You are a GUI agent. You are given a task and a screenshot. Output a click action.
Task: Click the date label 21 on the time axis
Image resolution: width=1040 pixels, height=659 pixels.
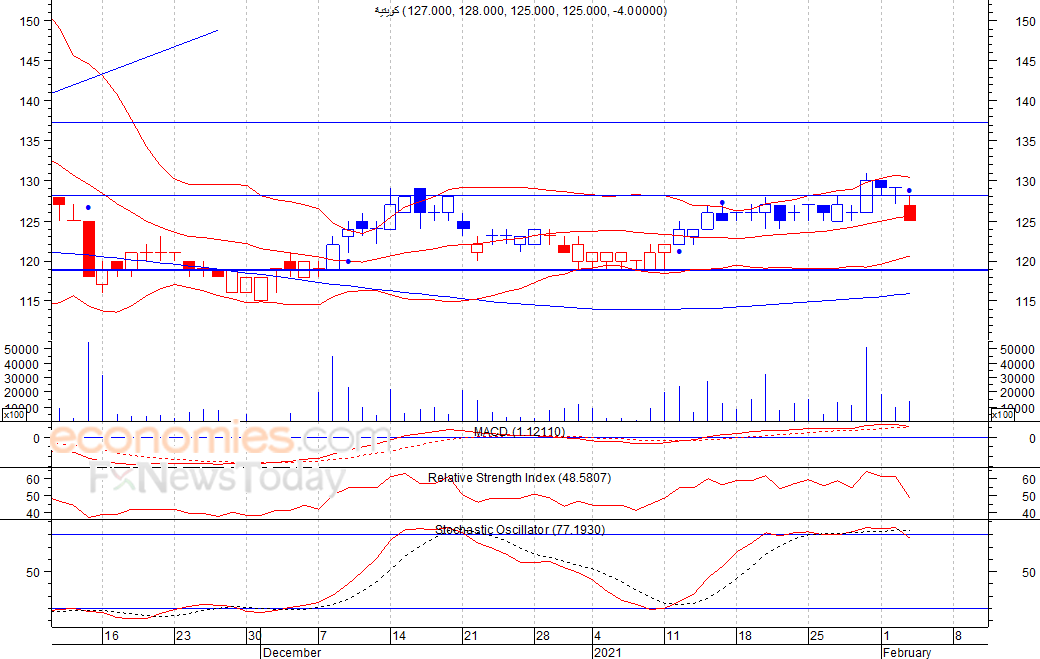coord(470,636)
